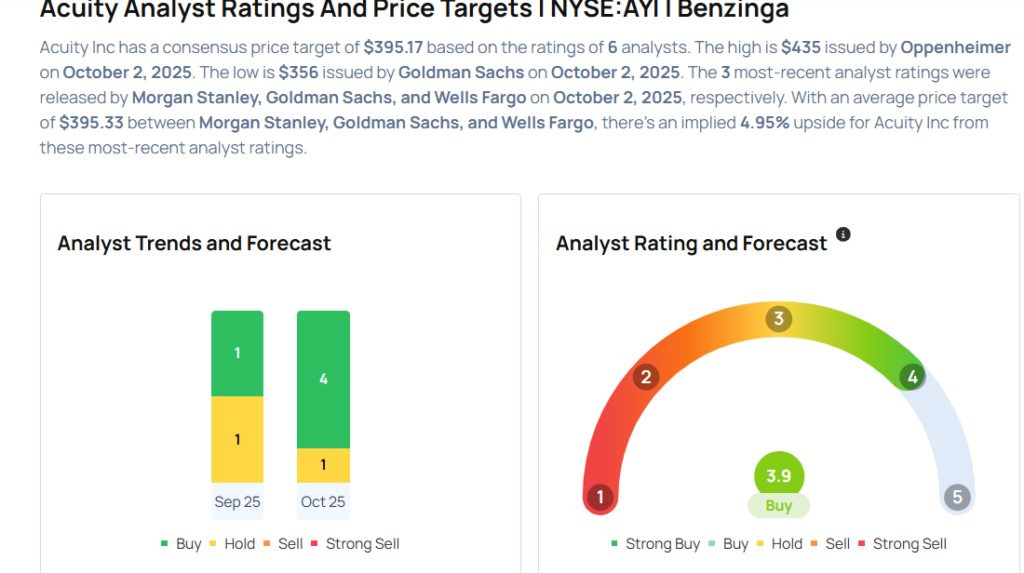The image size is (1024, 573).
Task: Toggle Strong Sell legend in Trends chart
Action: click(355, 544)
